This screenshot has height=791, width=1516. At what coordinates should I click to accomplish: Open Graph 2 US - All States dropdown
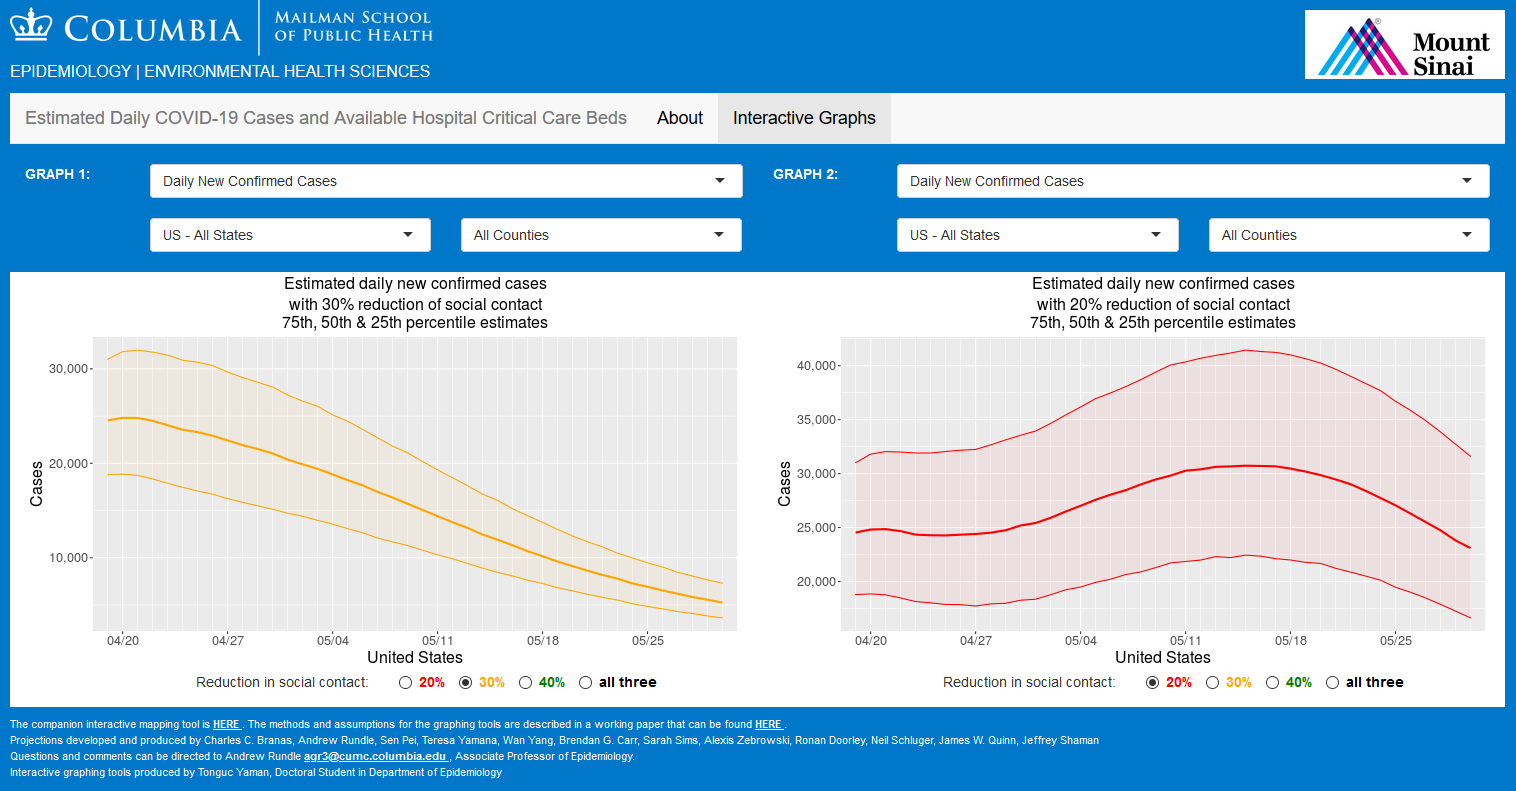coord(1037,235)
